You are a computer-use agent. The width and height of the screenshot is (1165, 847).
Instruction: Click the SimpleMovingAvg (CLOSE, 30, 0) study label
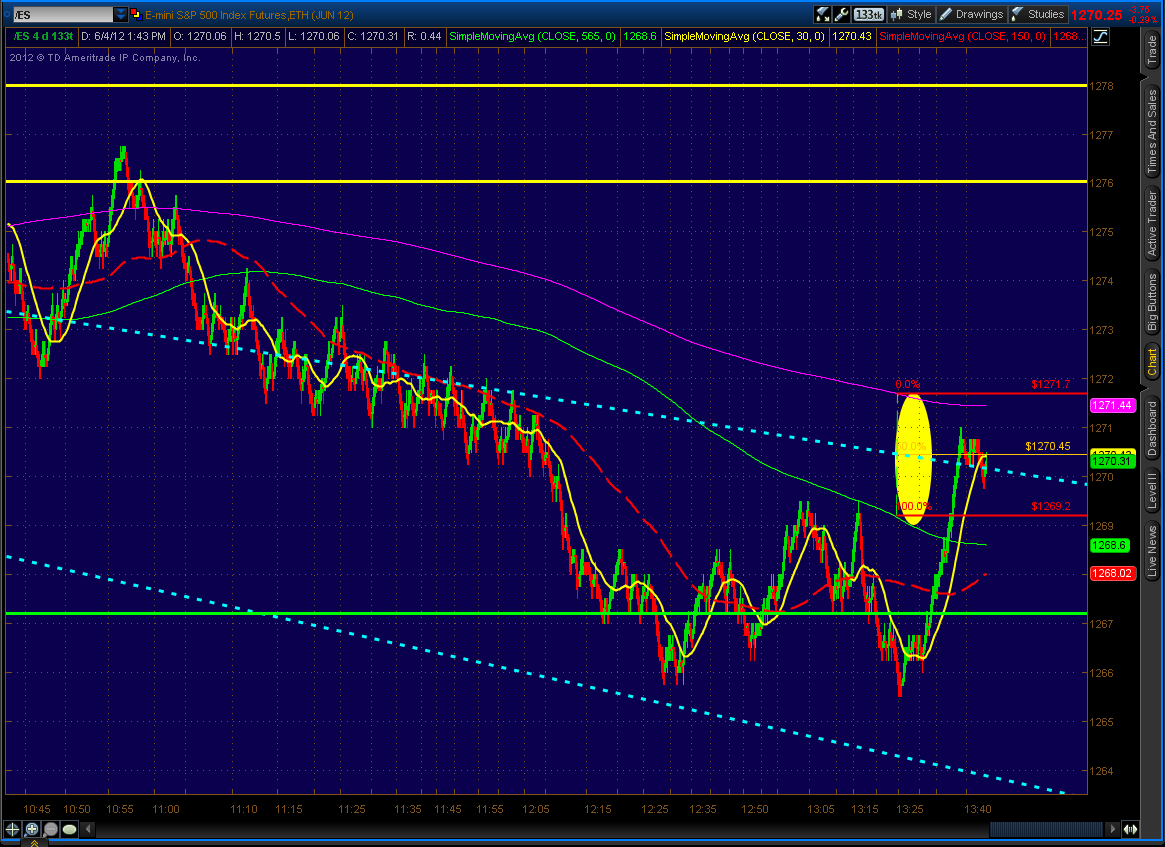tap(744, 36)
